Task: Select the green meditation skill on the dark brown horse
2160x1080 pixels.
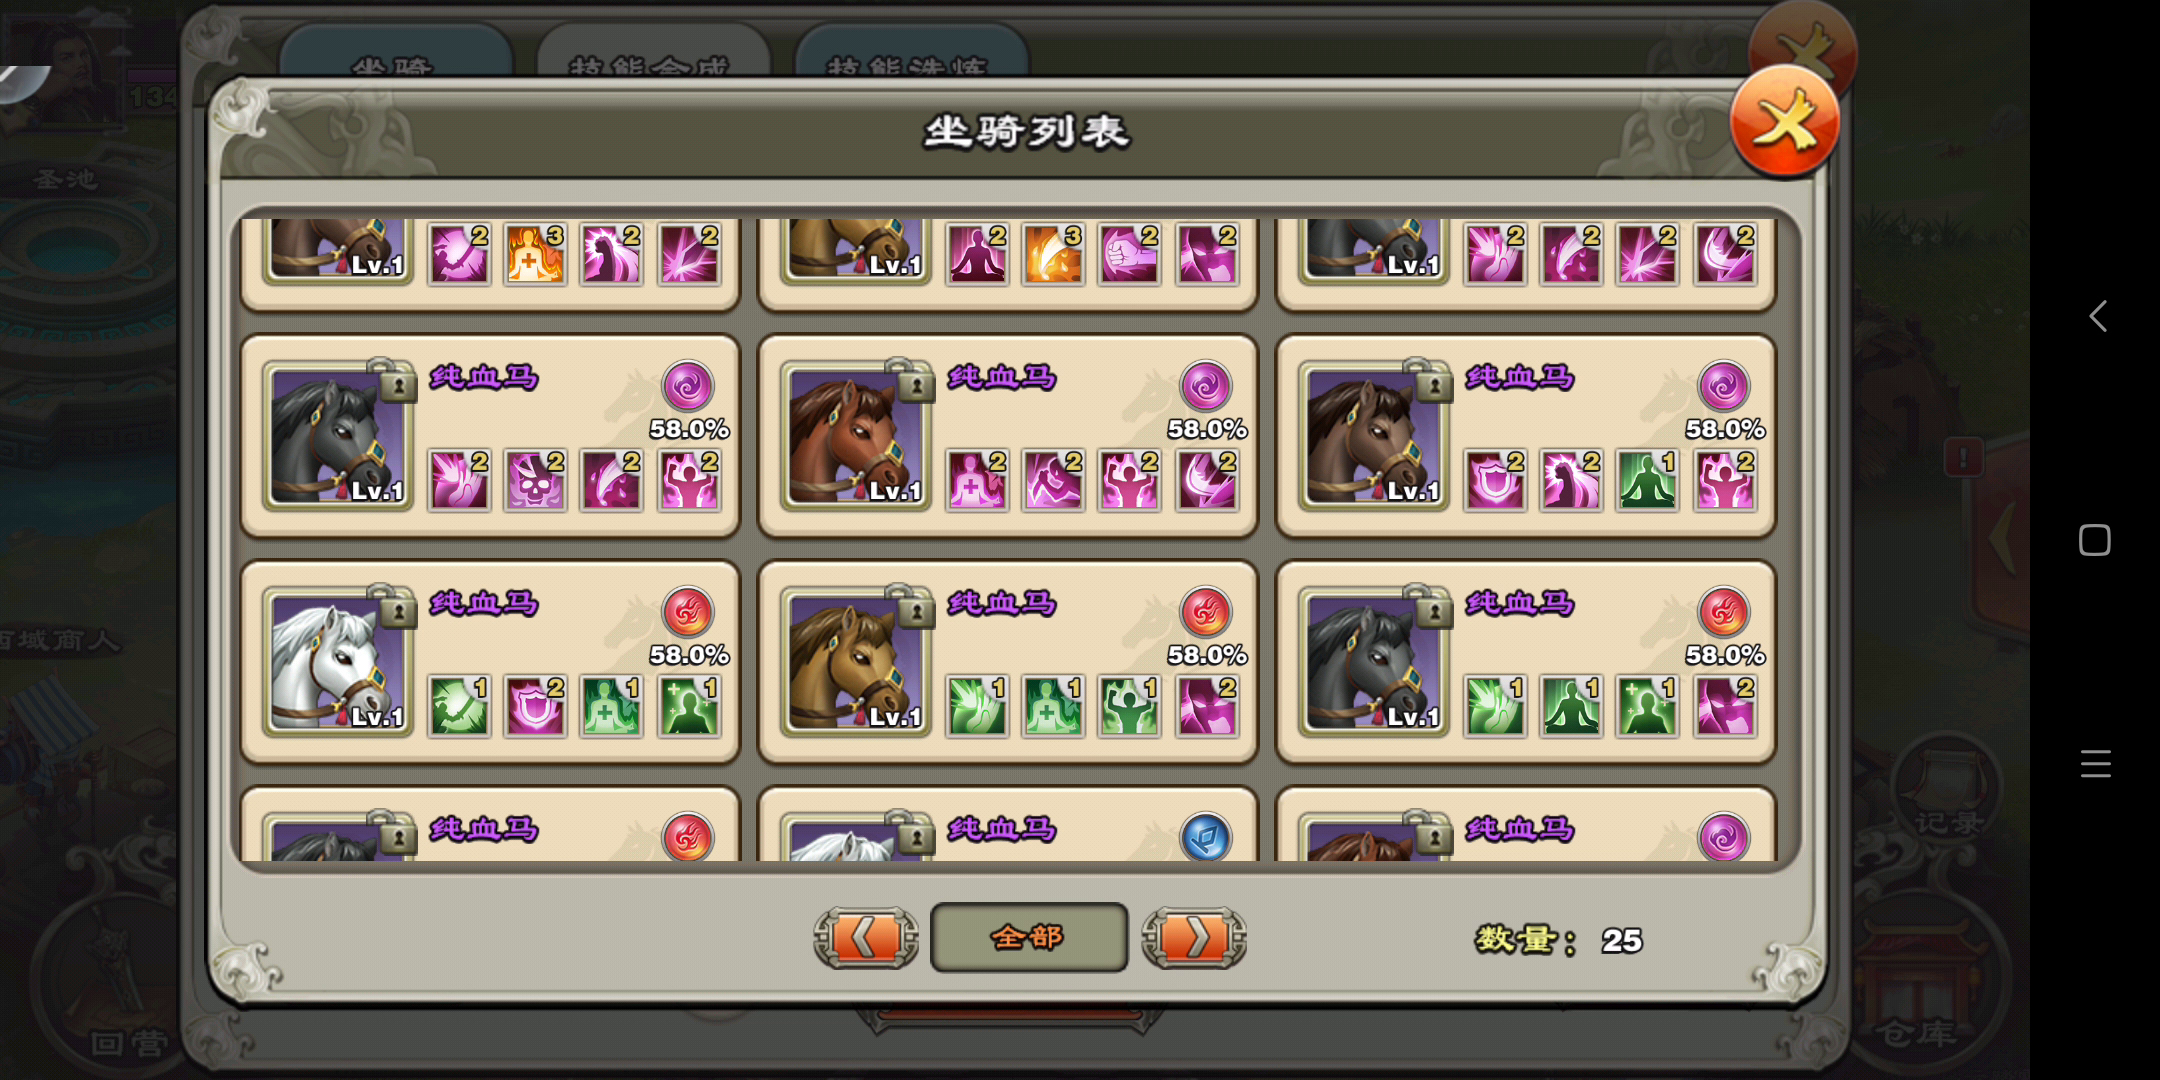Action: click(x=1647, y=481)
